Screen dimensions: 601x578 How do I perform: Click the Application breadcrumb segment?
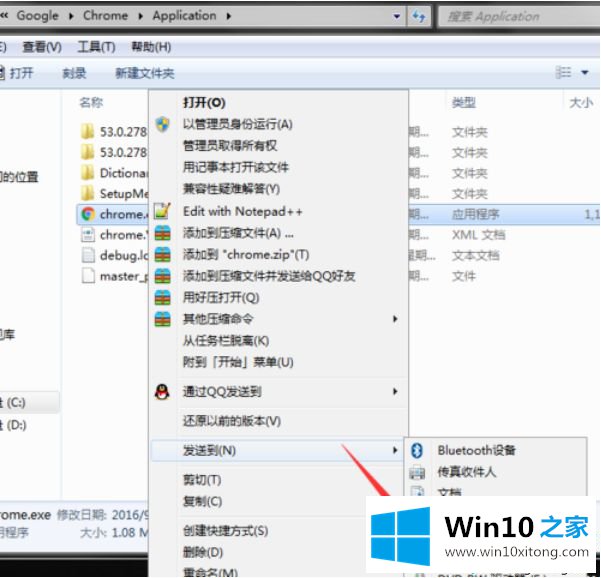click(184, 16)
